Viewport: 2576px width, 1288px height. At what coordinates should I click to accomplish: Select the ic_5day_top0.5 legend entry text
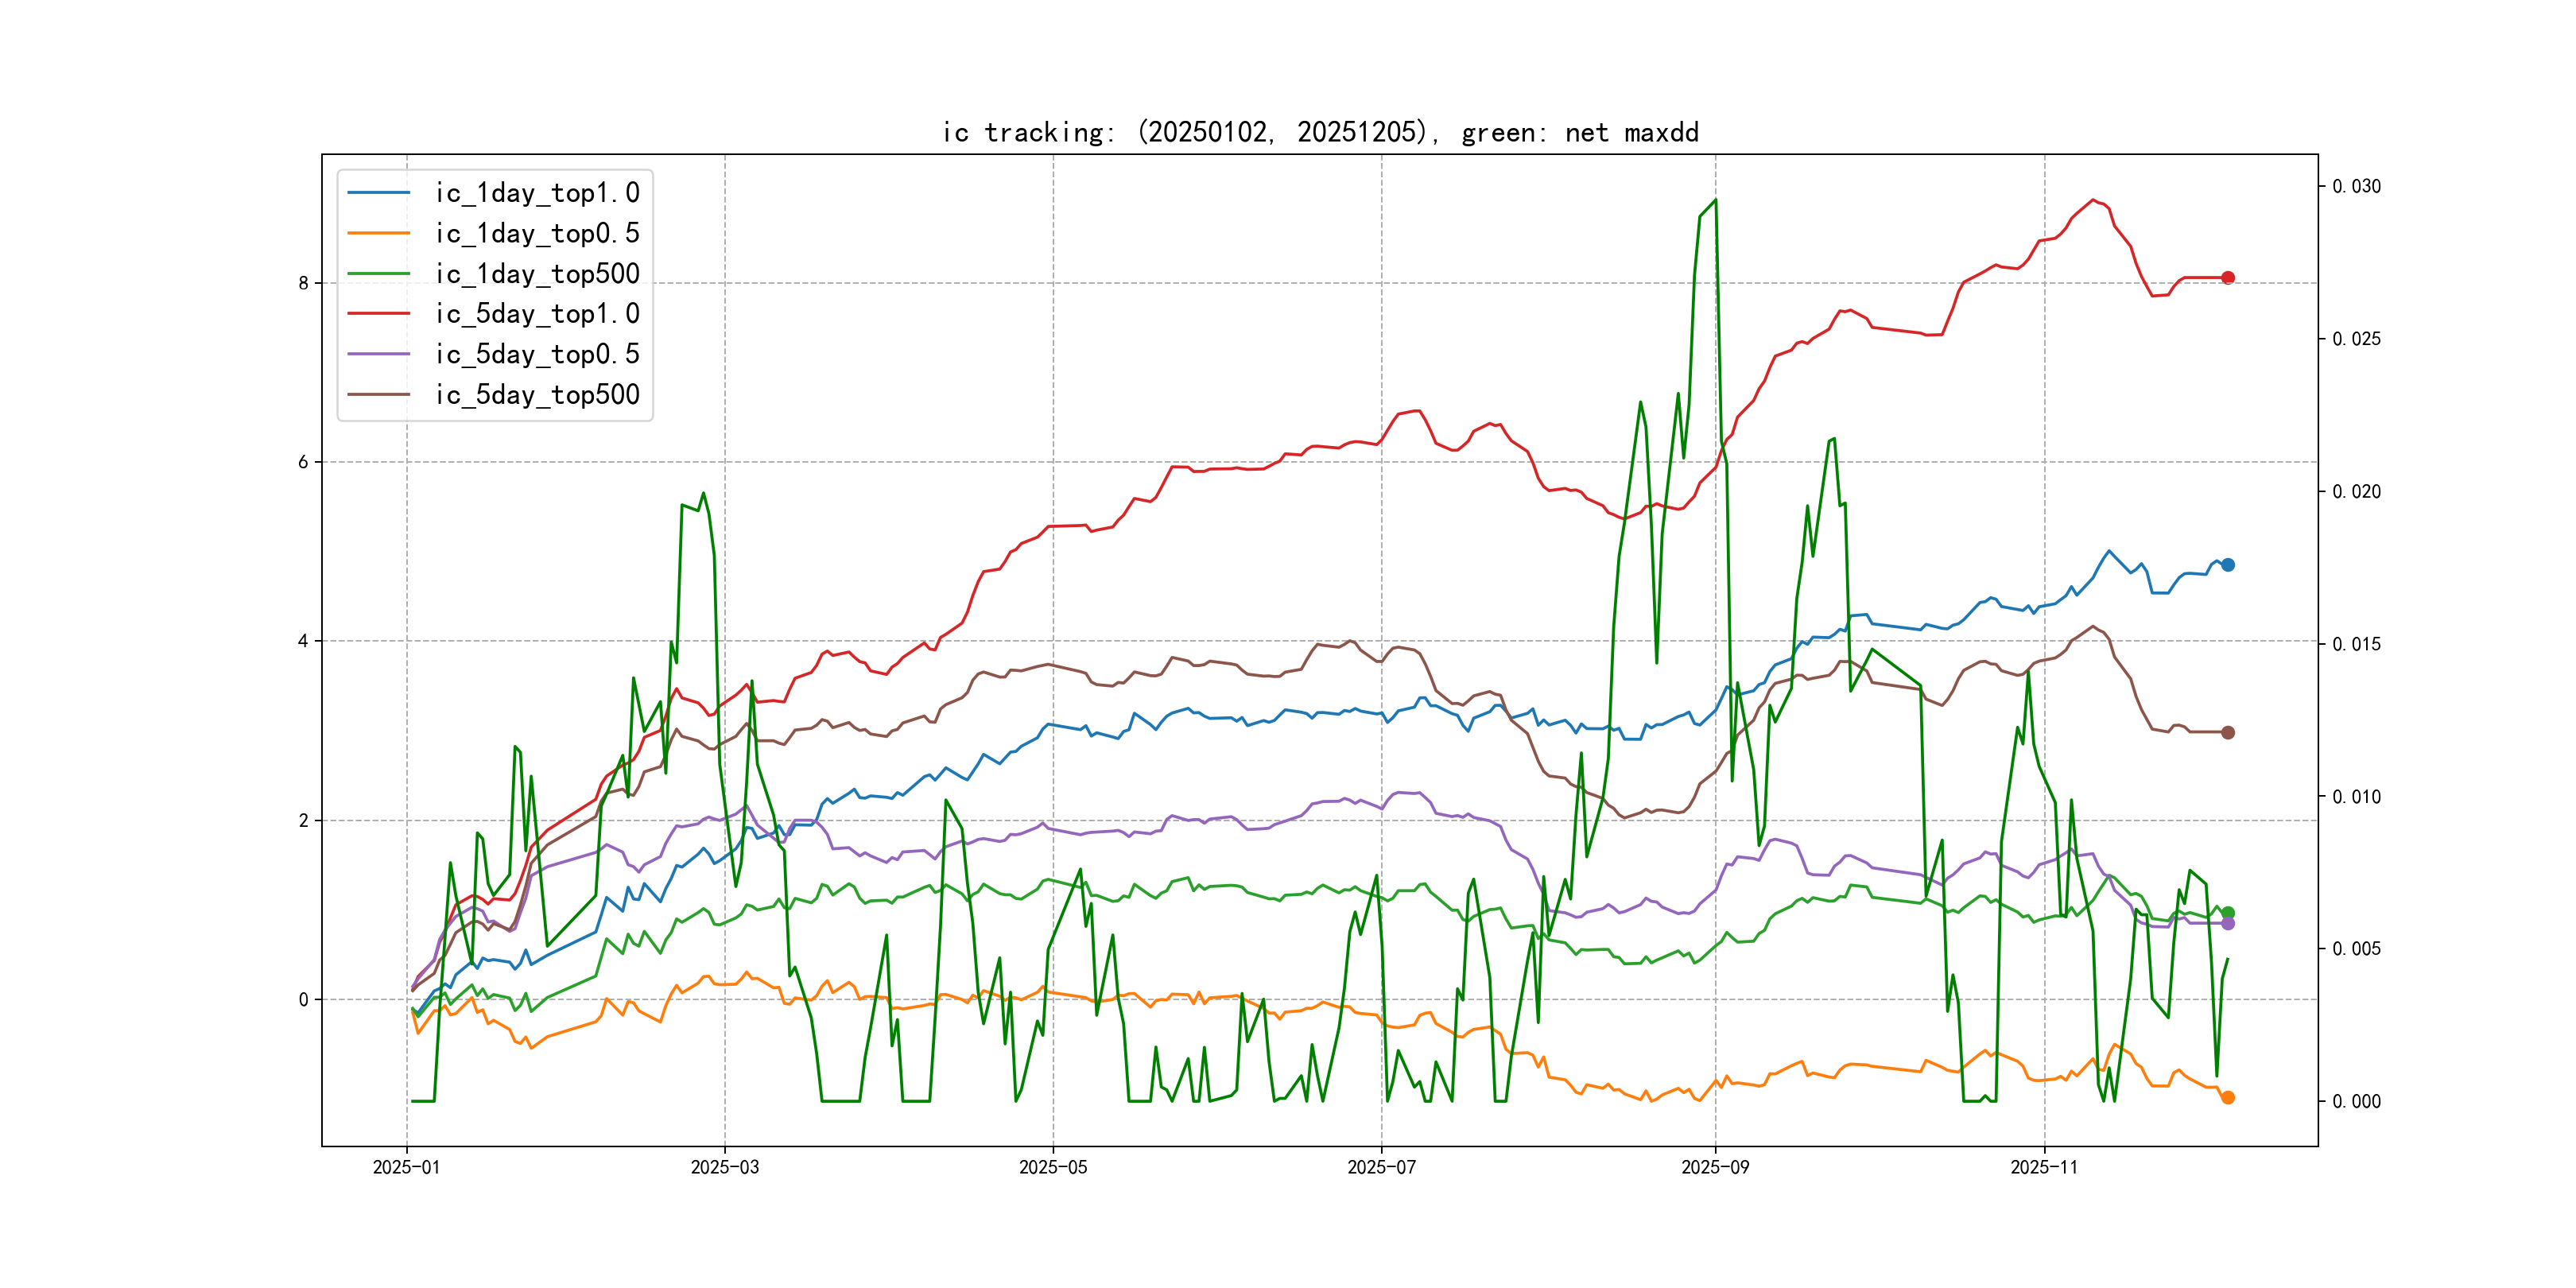[537, 354]
